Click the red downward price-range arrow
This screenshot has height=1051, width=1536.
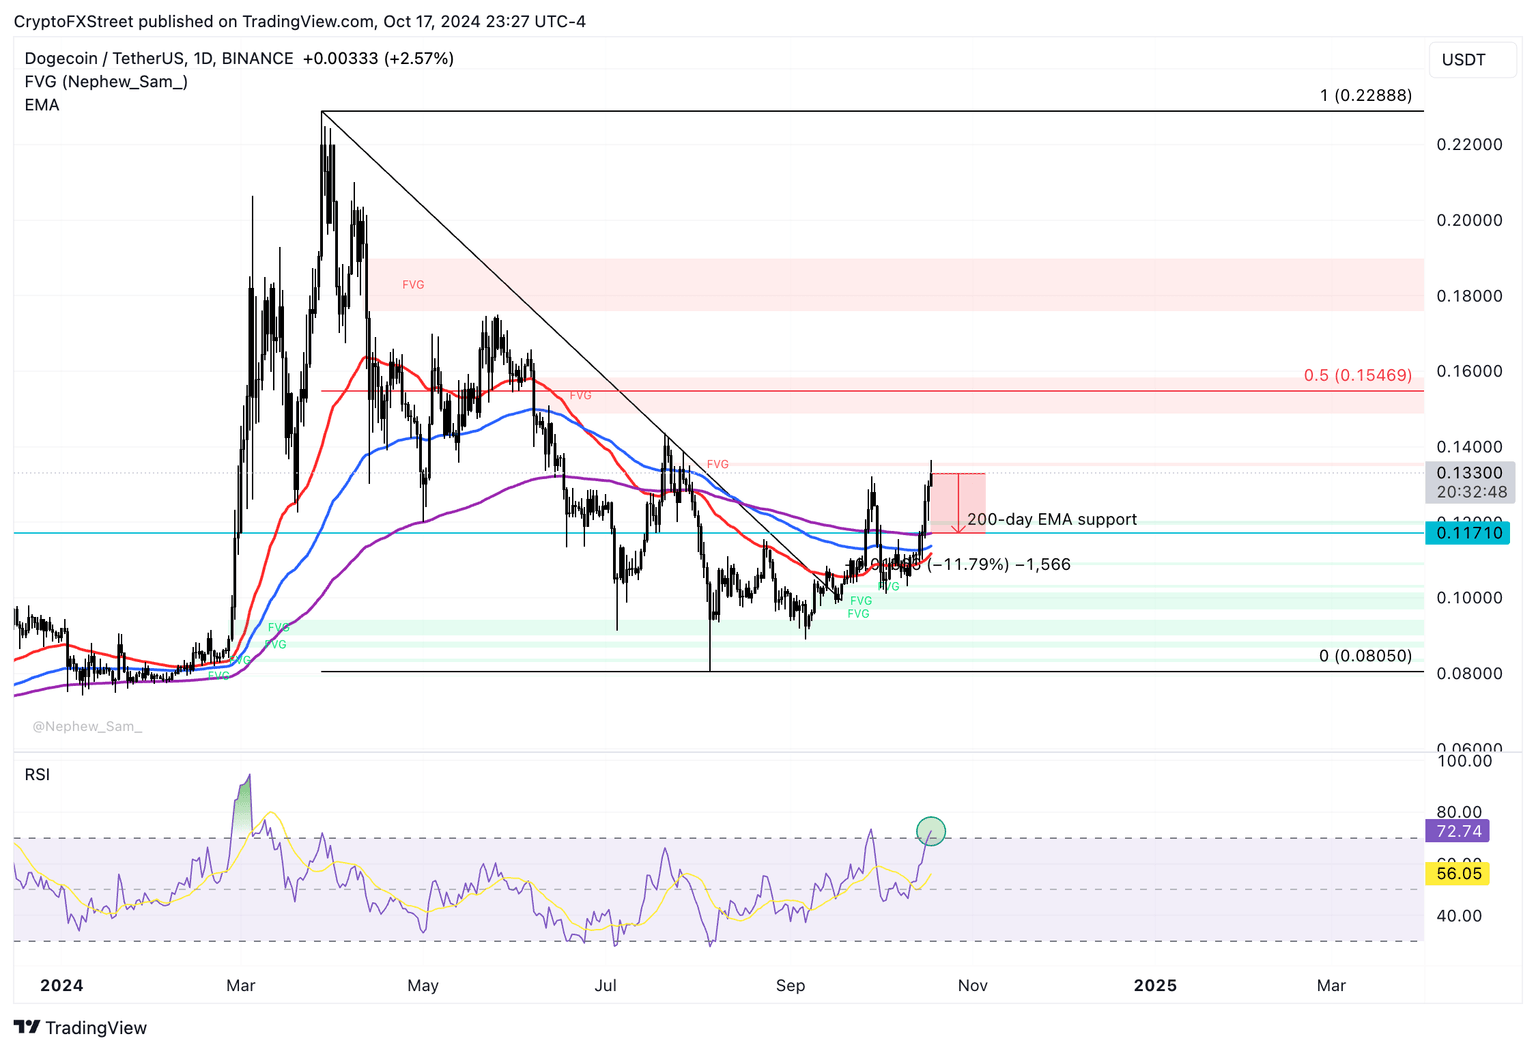pos(959,503)
